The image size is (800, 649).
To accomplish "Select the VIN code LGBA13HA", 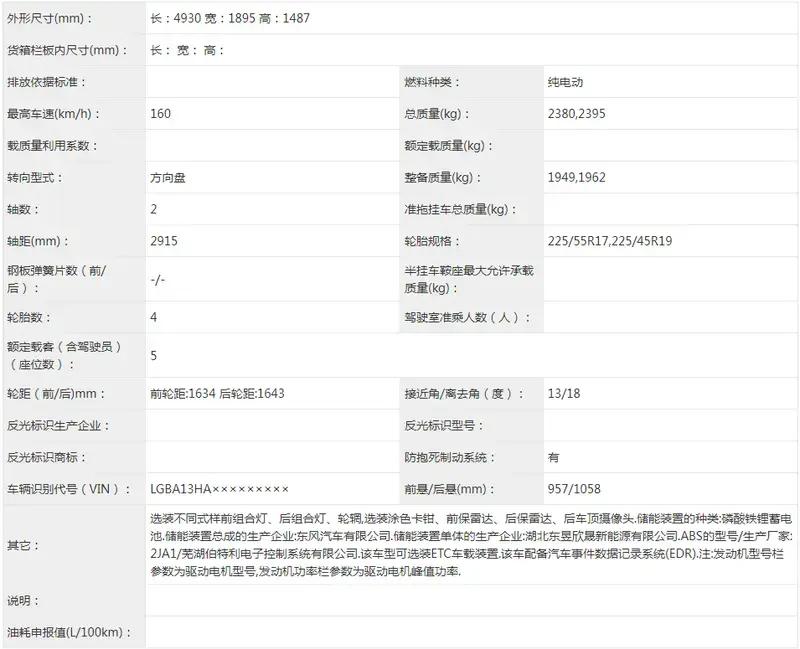I will point(219,488).
